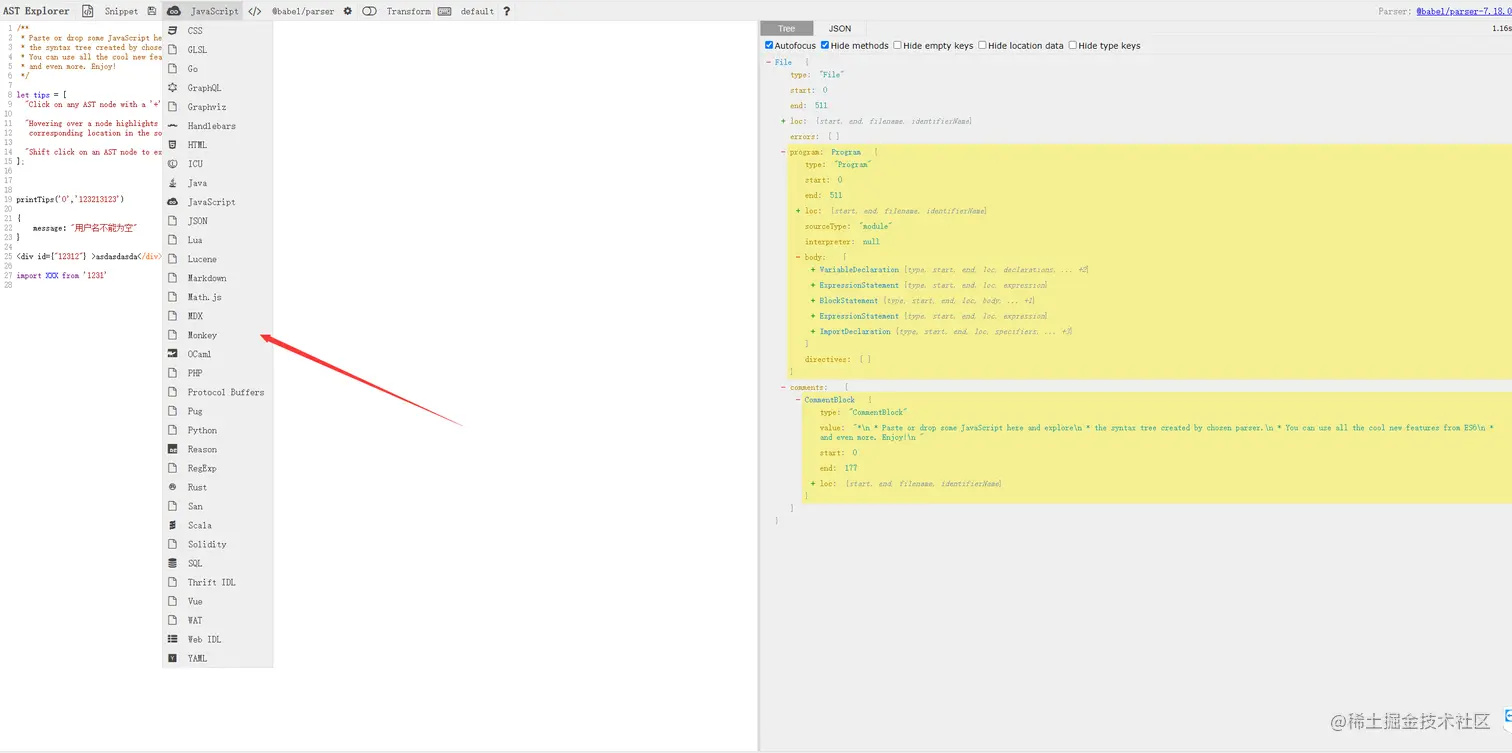Click the Web IDL list icon
Viewport: 1512px width, 753px height.
173,639
